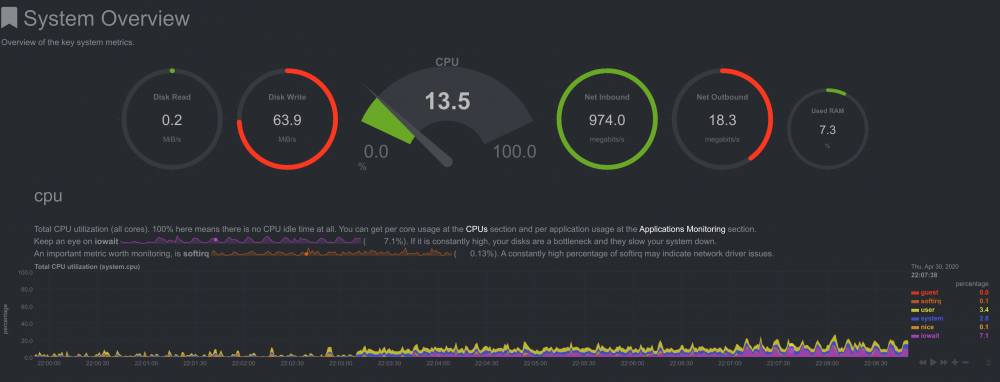
Task: Click the cpu section heading
Action: pos(48,196)
